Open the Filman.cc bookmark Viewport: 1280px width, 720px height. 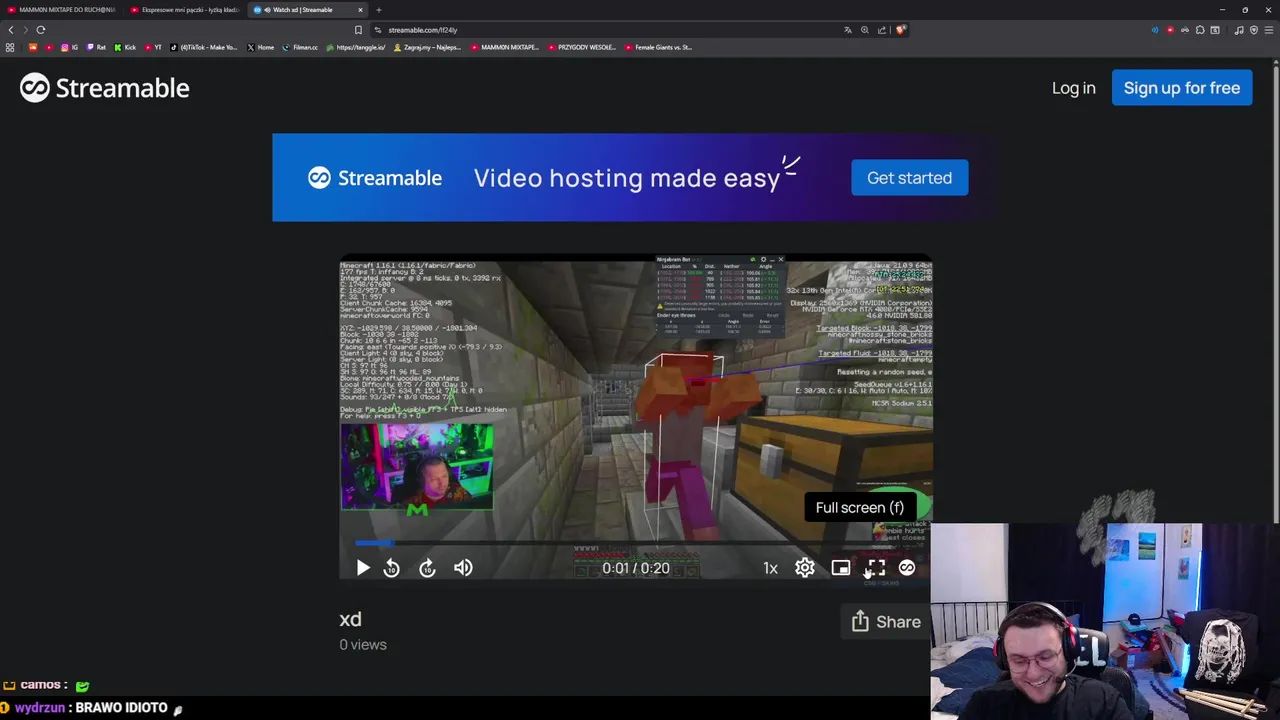[x=300, y=47]
